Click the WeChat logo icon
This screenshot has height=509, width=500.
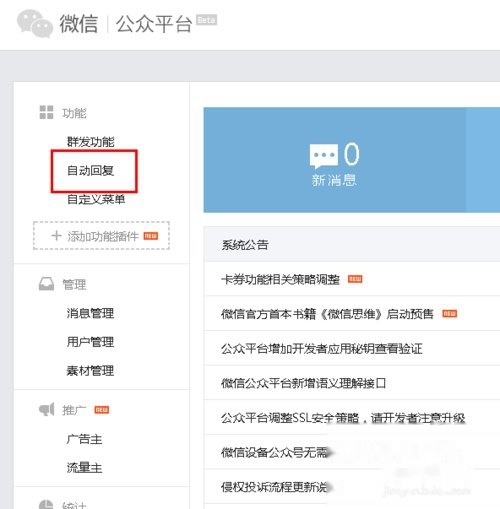(x=35, y=23)
